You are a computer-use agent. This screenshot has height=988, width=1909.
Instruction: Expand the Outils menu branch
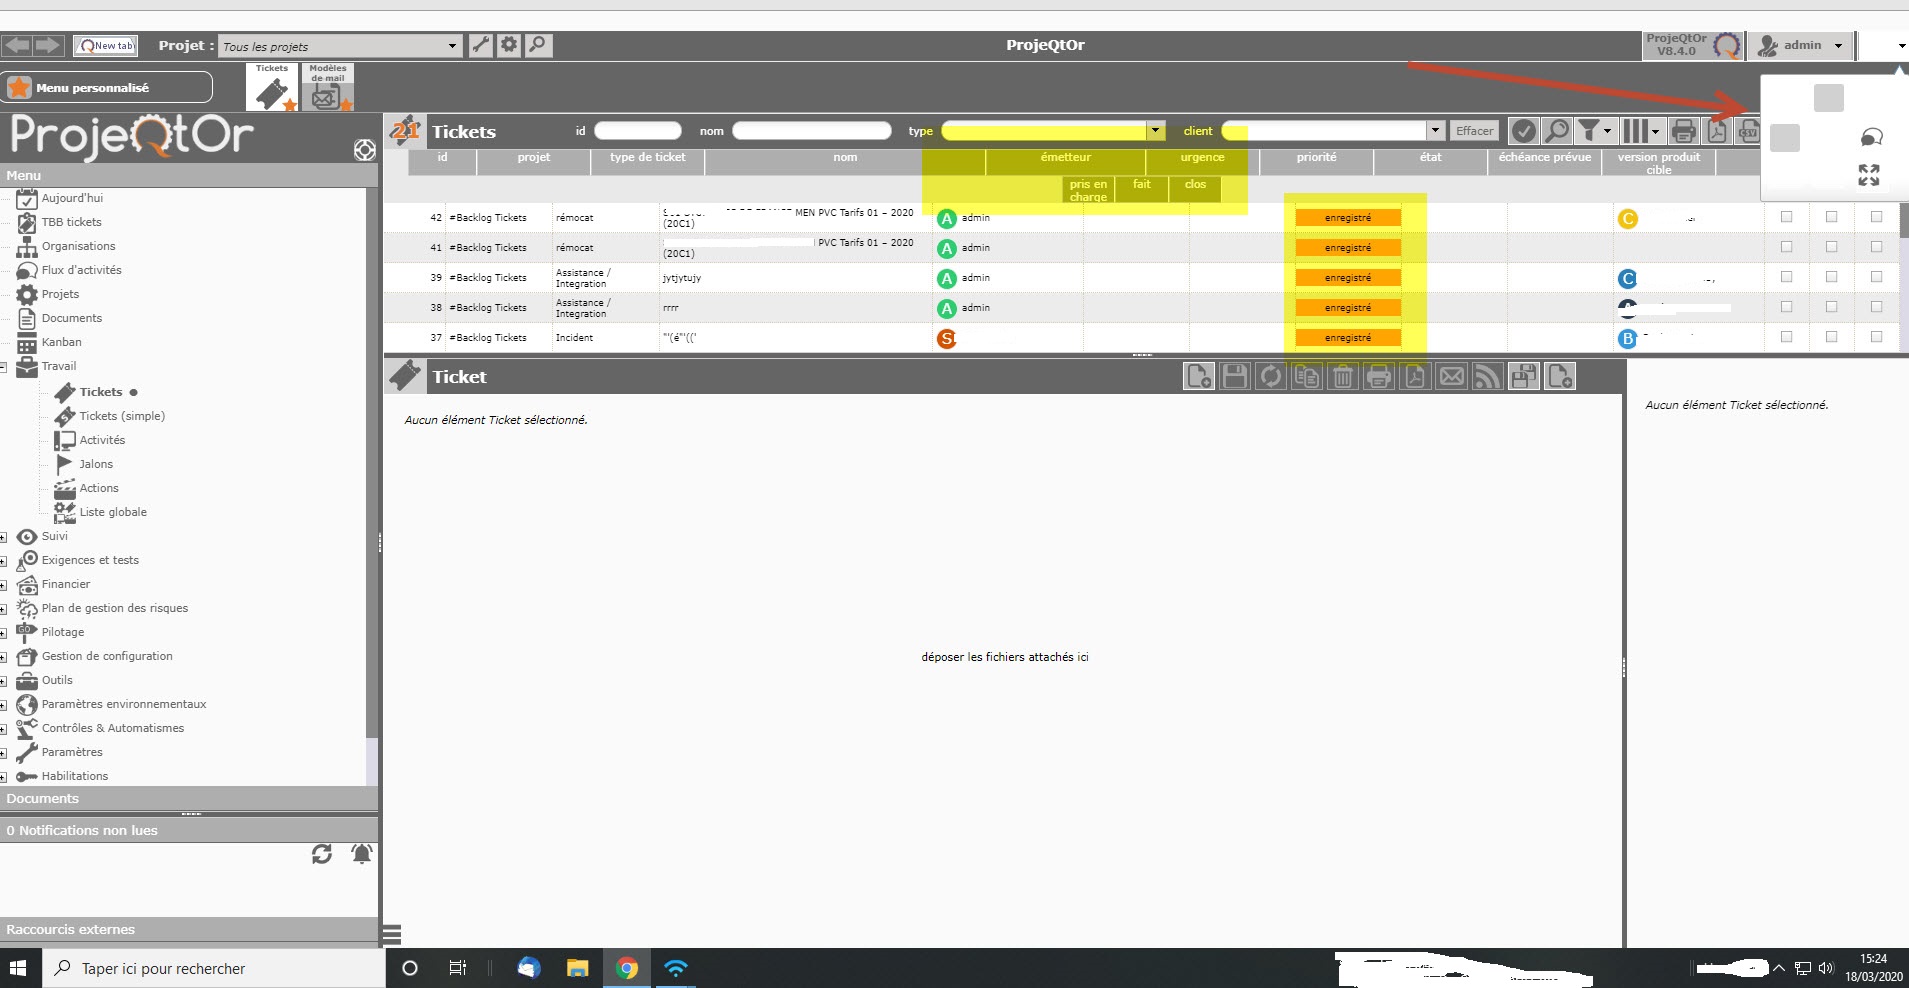tap(4, 681)
